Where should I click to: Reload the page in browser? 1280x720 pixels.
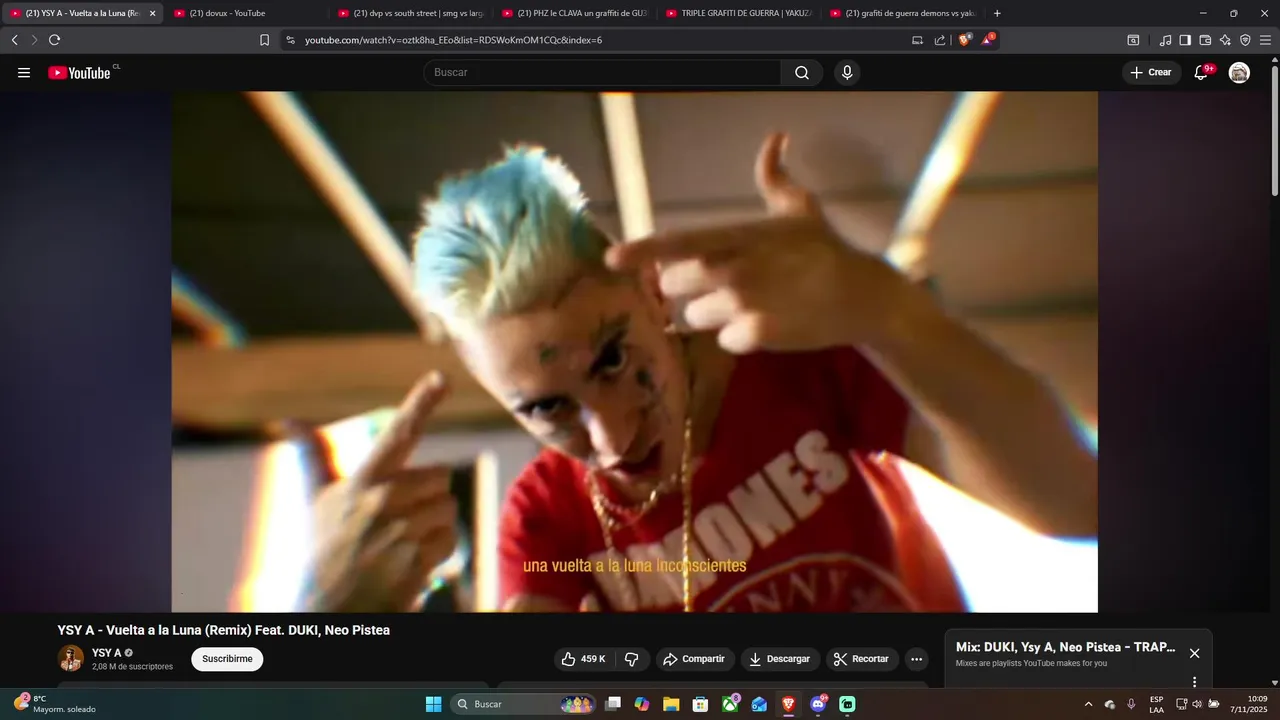pyautogui.click(x=54, y=40)
